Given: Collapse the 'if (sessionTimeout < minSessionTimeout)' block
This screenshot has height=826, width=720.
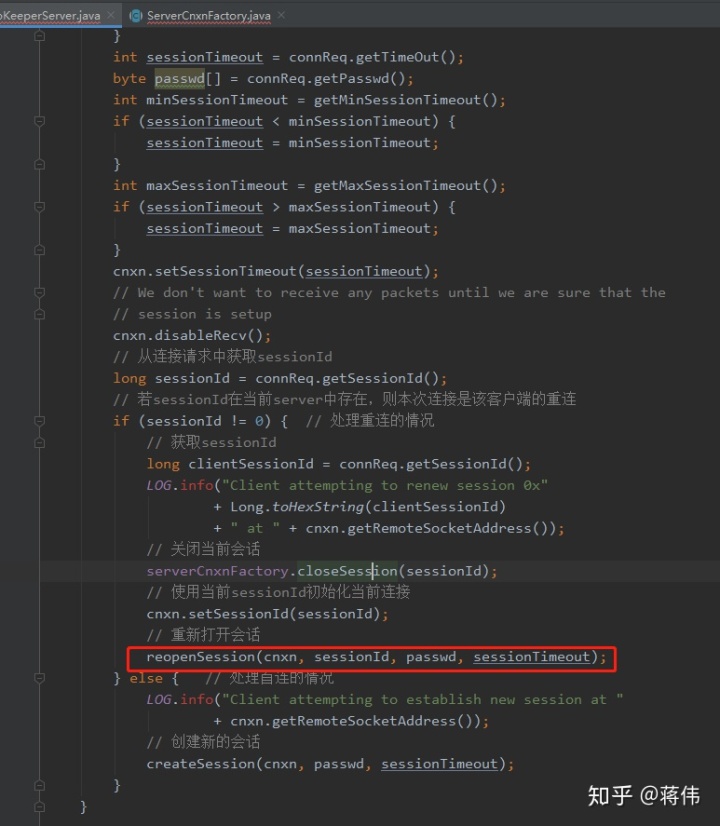Looking at the screenshot, I should pyautogui.click(x=40, y=121).
